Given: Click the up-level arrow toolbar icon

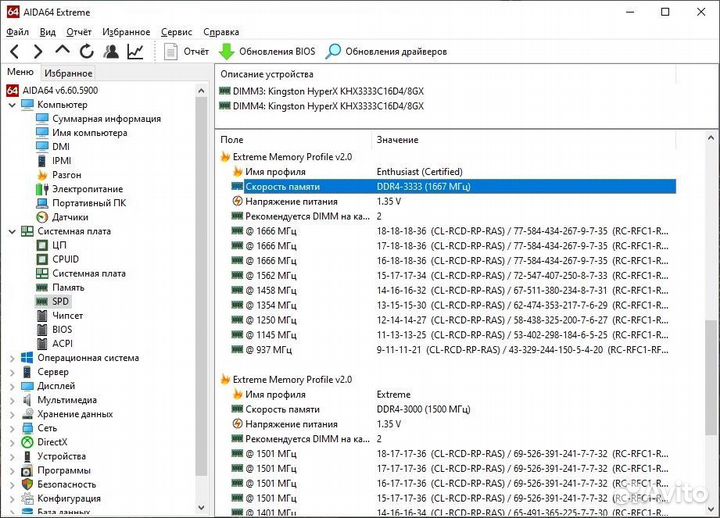Looking at the screenshot, I should (62, 50).
